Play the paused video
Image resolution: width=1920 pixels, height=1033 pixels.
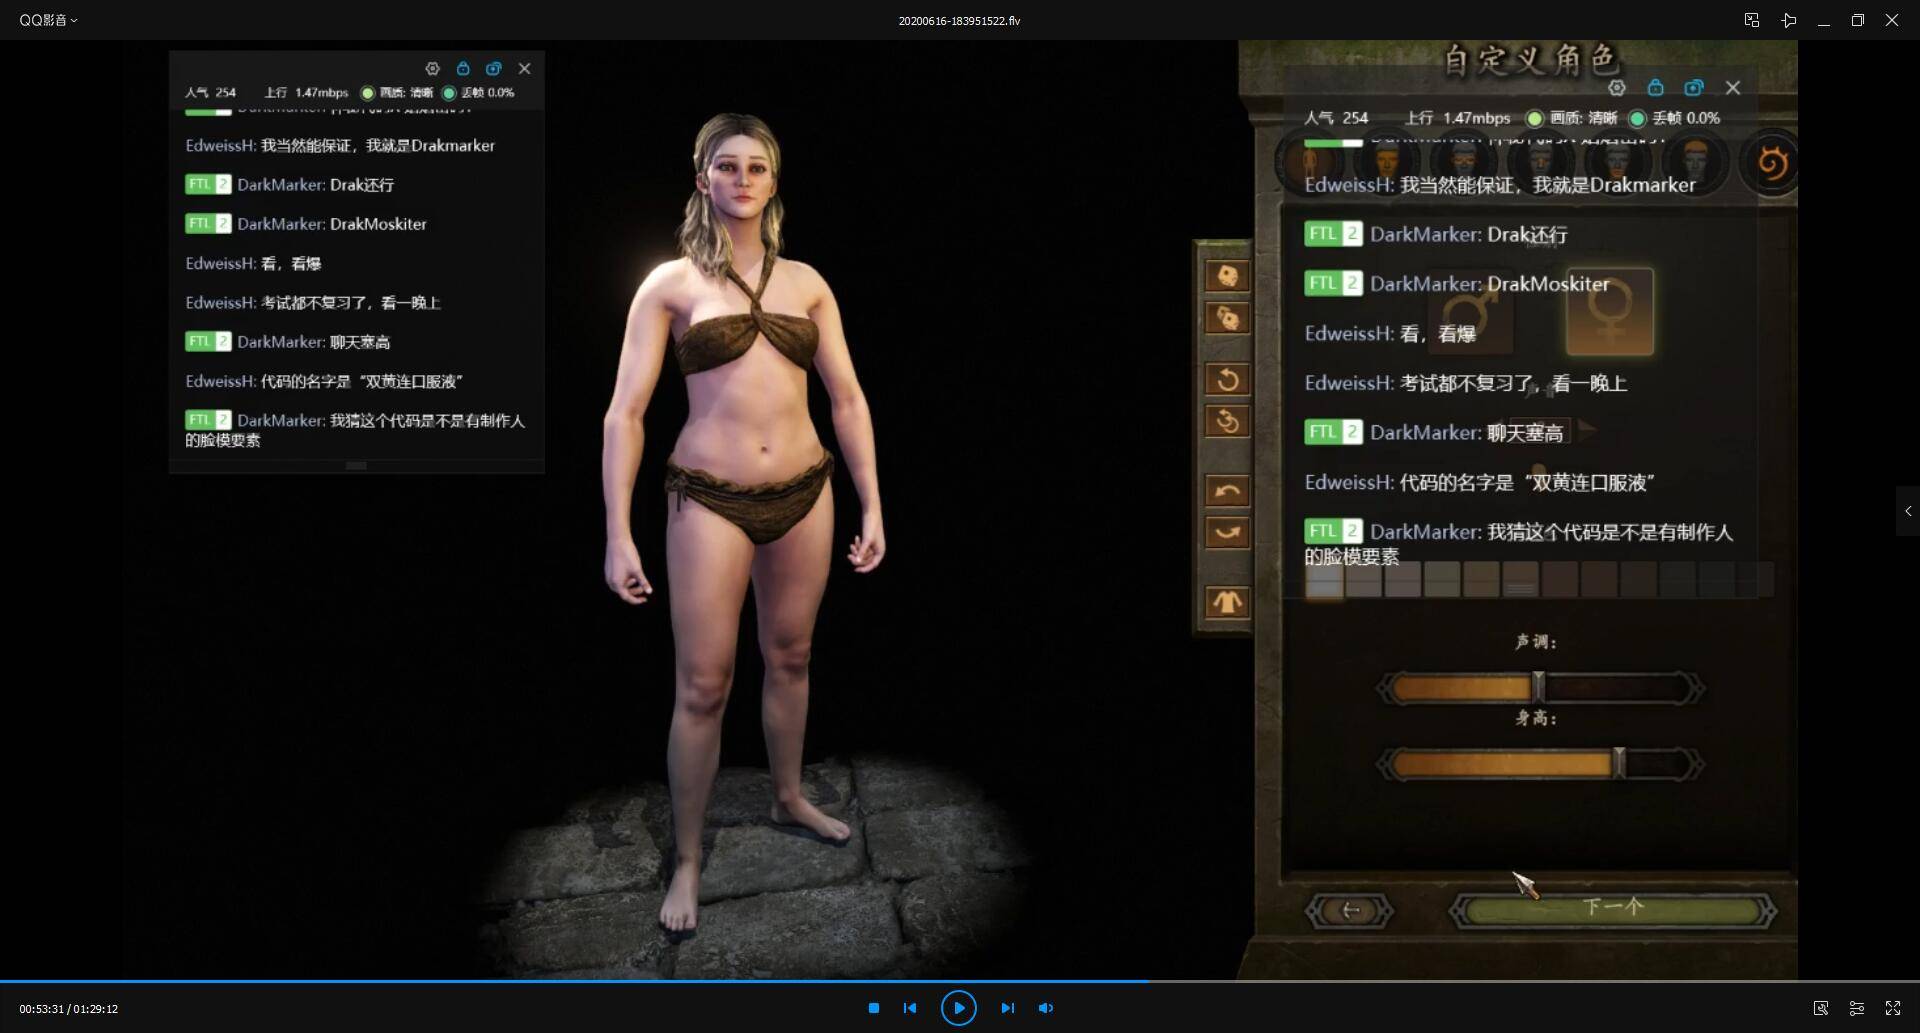pyautogui.click(x=958, y=1008)
